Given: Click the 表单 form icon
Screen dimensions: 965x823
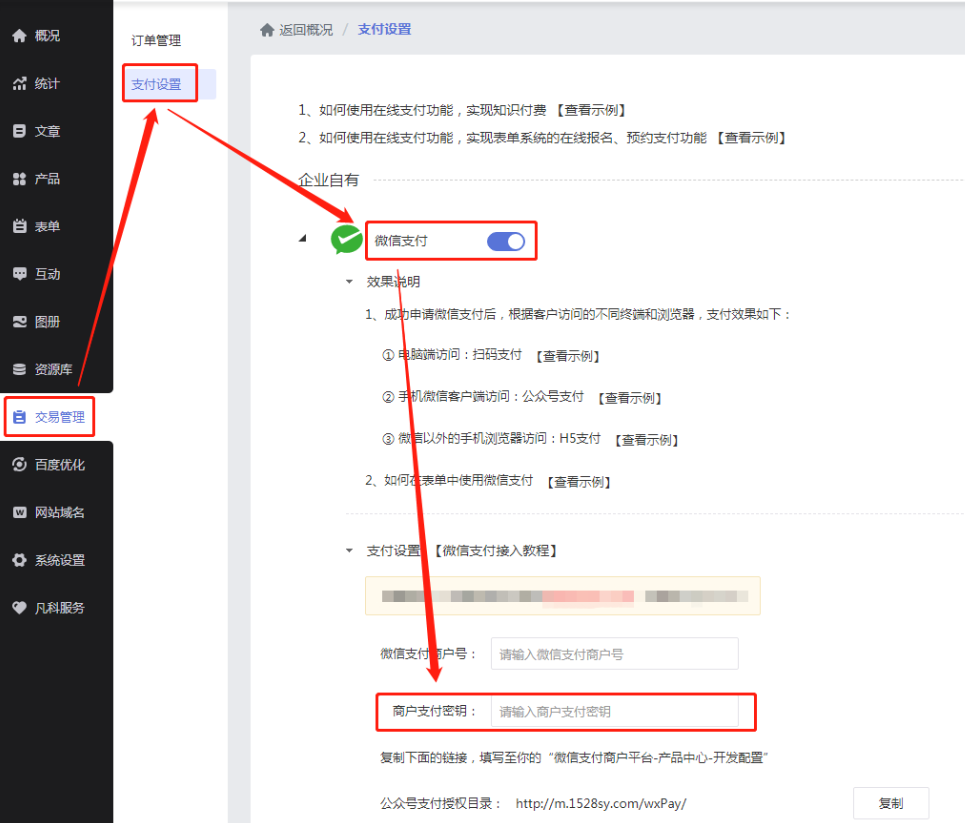Looking at the screenshot, I should [x=20, y=227].
